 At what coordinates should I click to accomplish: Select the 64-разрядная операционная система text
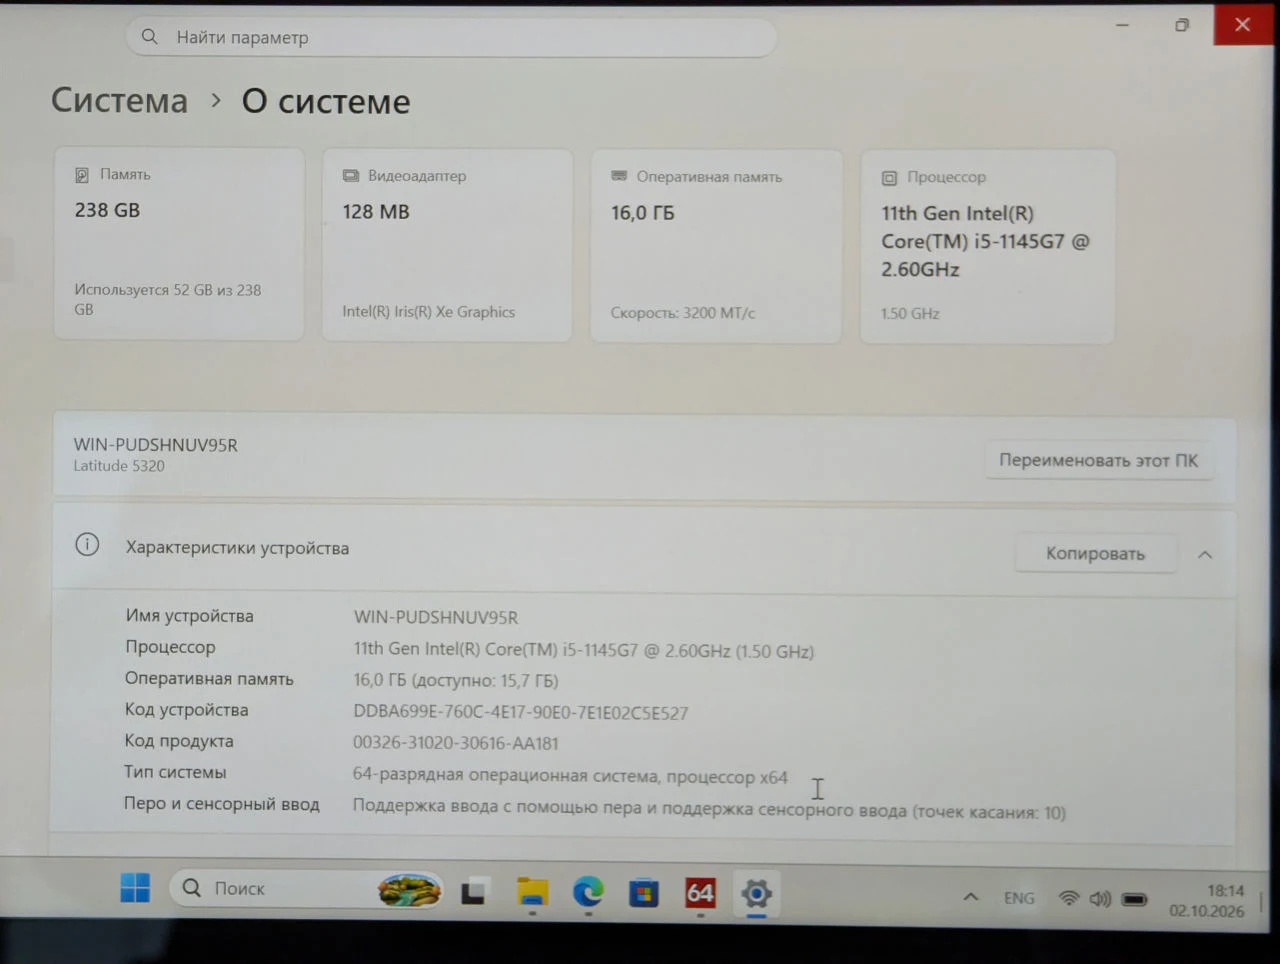tap(570, 776)
